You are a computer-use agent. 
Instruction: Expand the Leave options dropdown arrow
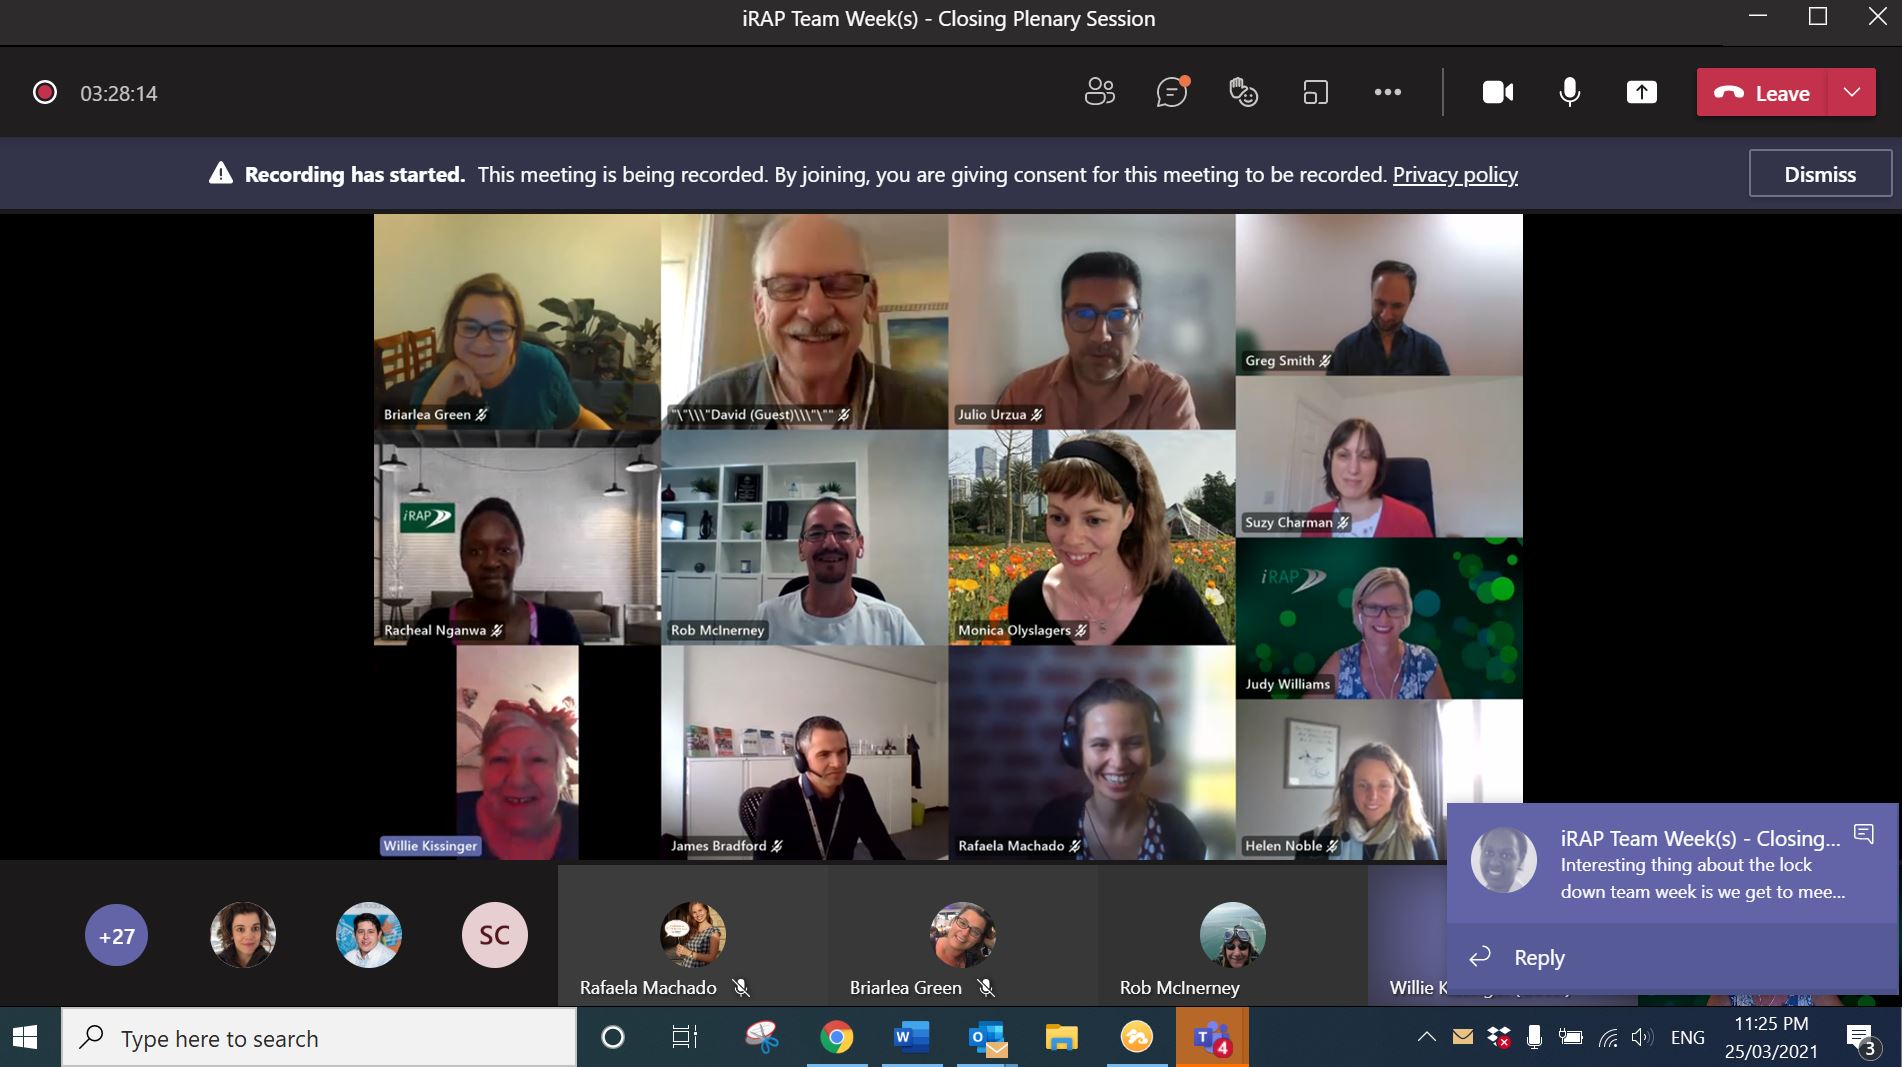[1852, 93]
